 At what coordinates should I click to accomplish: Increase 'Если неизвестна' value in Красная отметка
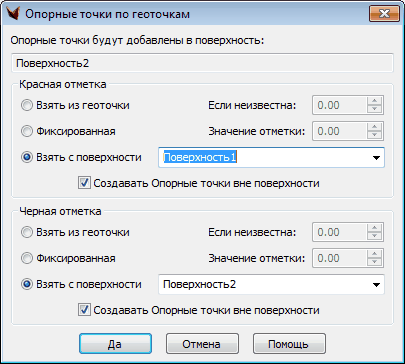(x=375, y=101)
